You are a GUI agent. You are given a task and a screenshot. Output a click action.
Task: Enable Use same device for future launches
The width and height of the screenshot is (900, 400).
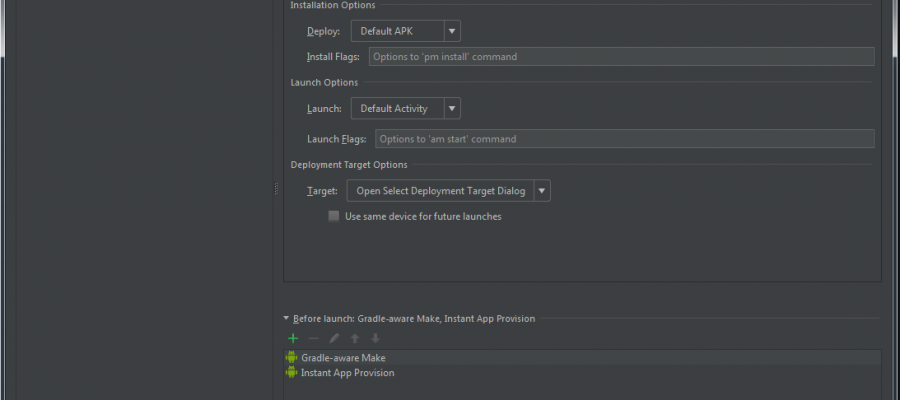point(334,216)
